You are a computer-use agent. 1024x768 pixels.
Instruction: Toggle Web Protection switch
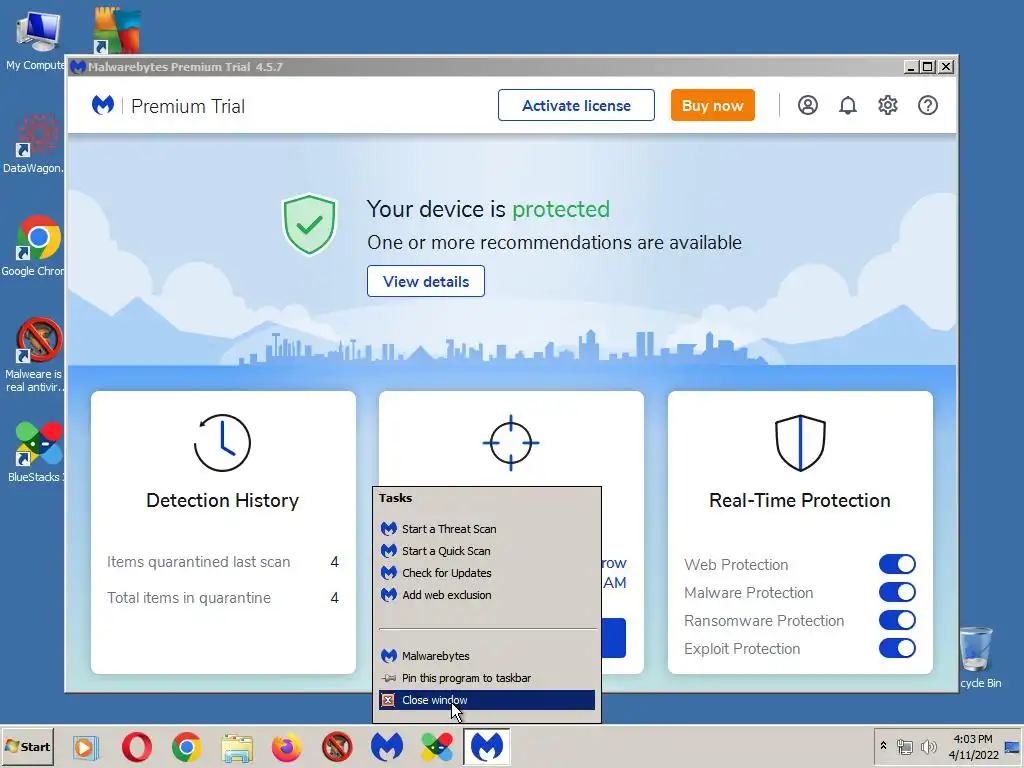(x=897, y=564)
